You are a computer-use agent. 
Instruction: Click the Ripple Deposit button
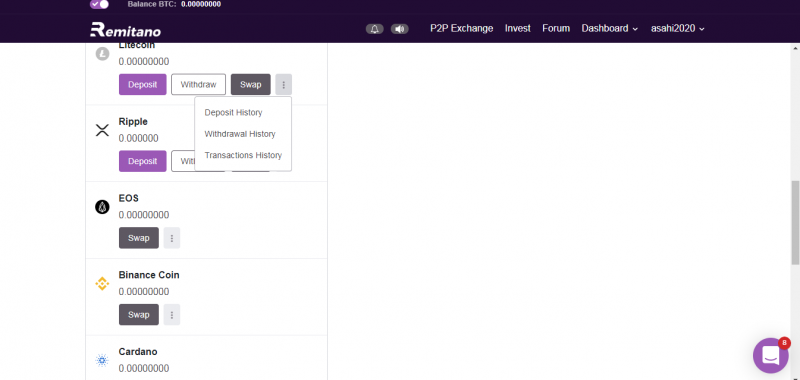tap(143, 161)
